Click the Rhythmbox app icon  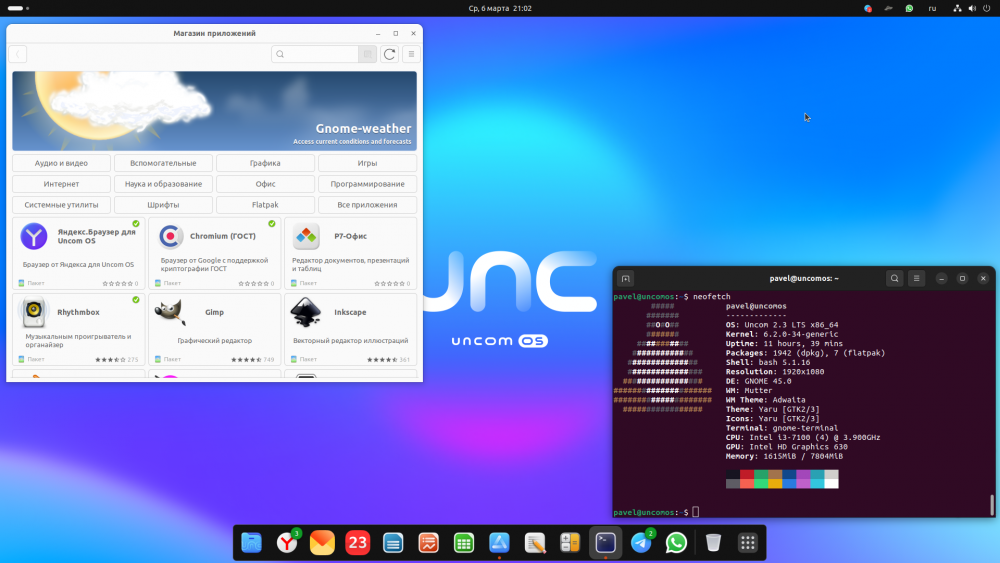[x=34, y=312]
